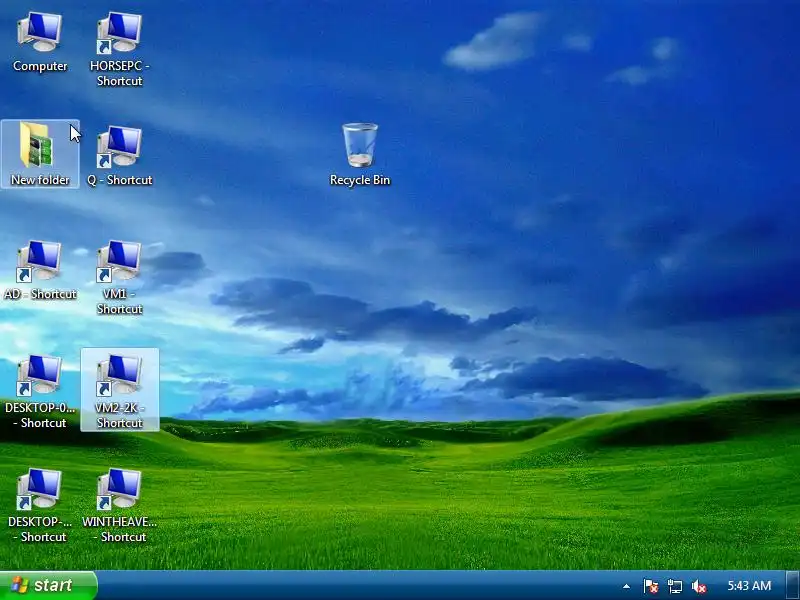Click the muted volume tray icon
This screenshot has height=600, width=800.
click(x=698, y=586)
